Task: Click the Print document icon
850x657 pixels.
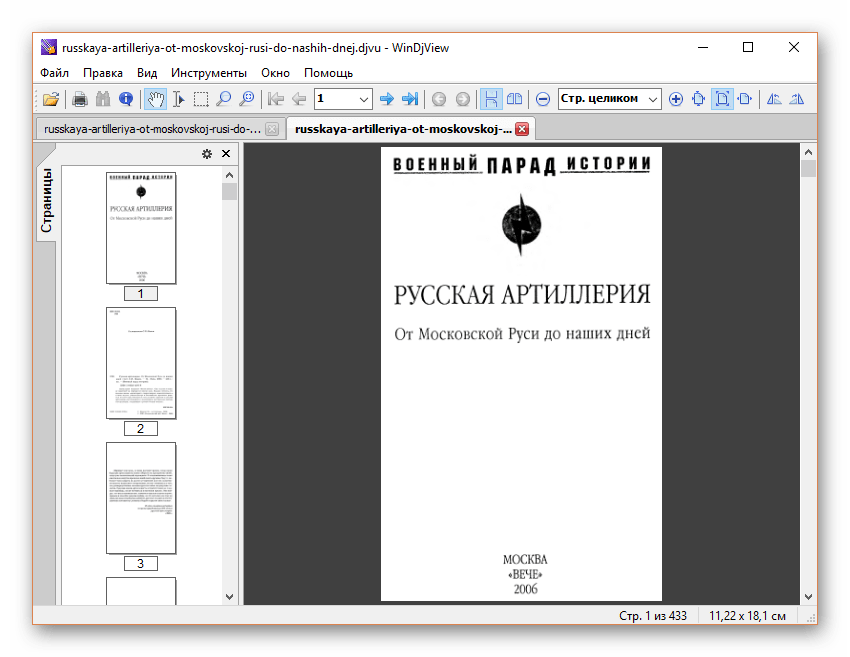Action: click(x=80, y=99)
